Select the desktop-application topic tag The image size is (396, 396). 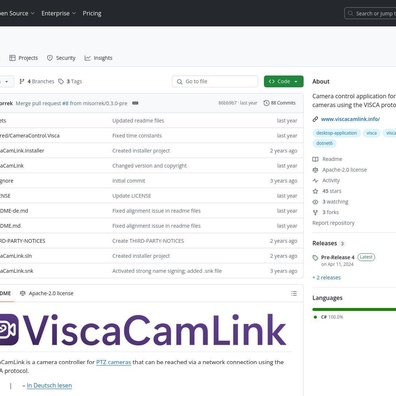[336, 133]
